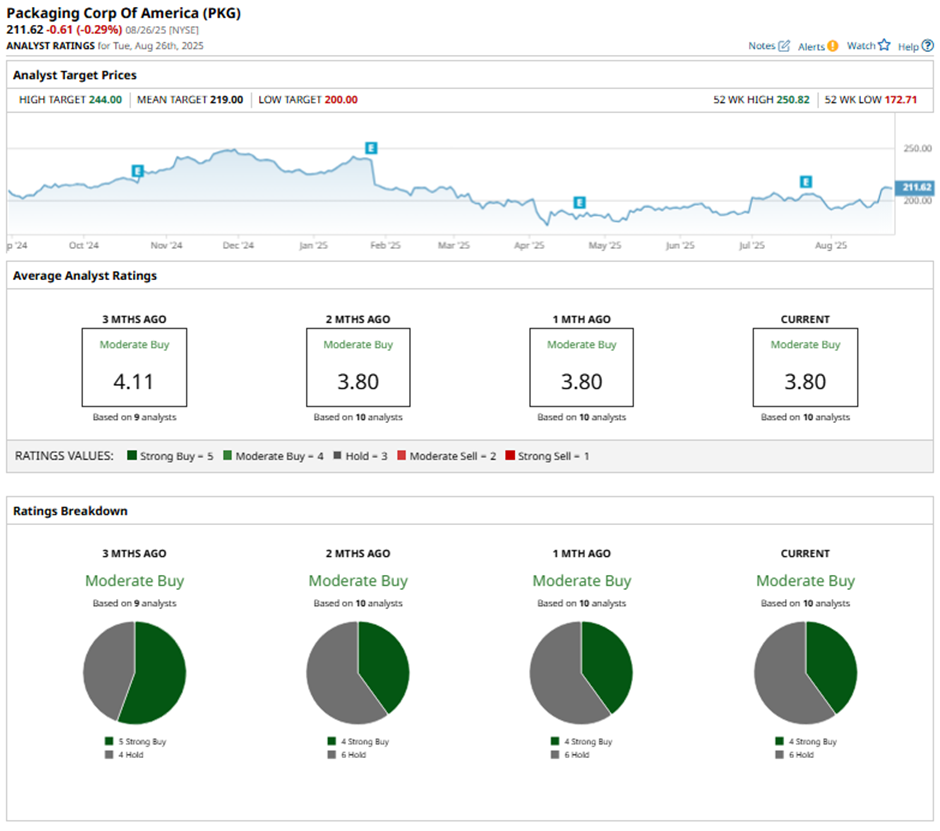Click the 3 MTHS AGO pie chart
This screenshot has height=831, width=940.
pos(134,673)
